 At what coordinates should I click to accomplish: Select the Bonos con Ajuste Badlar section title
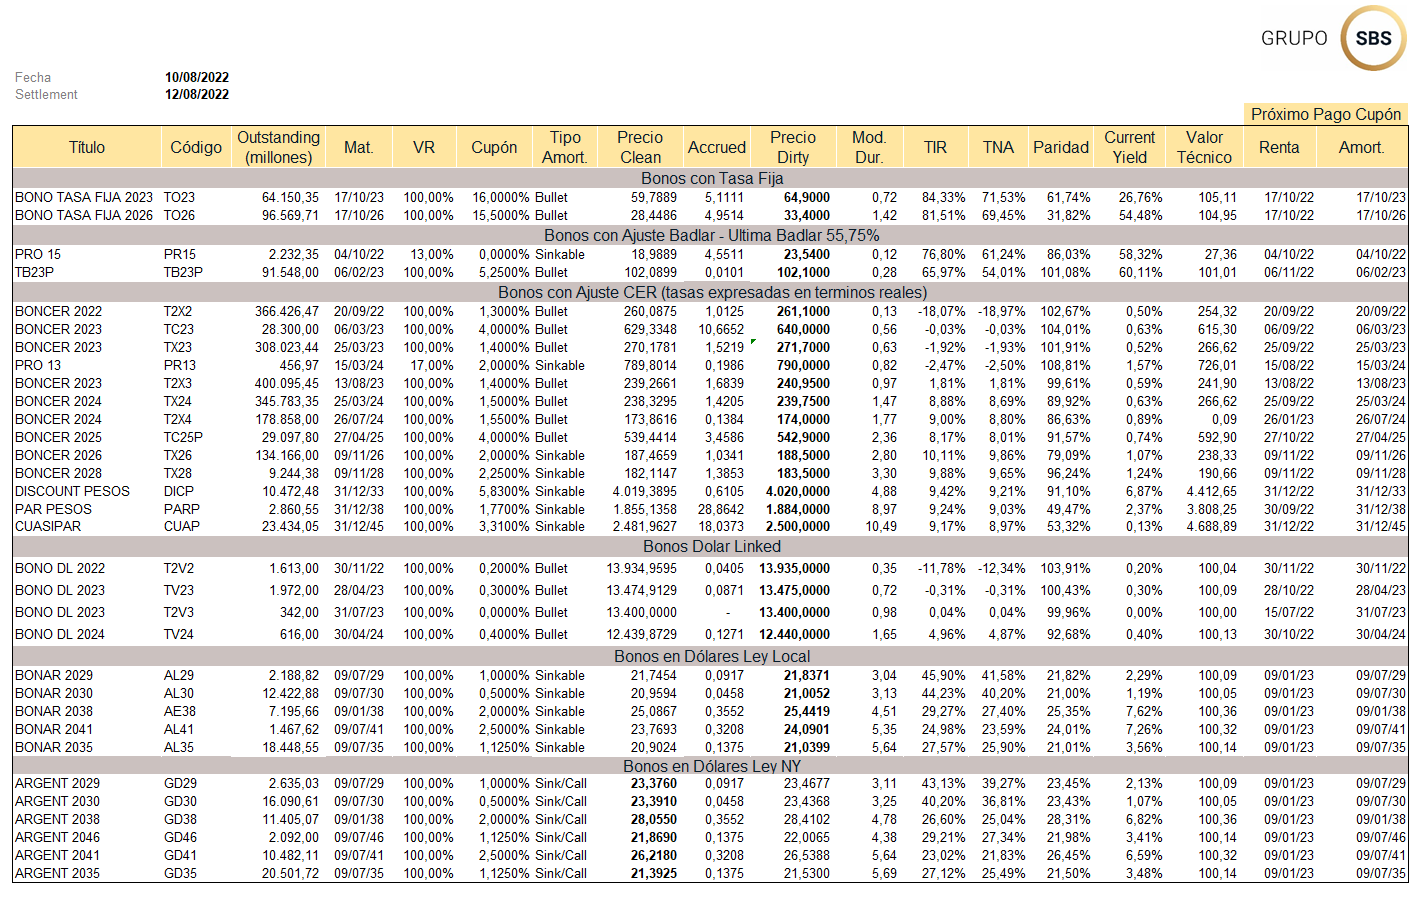[712, 235]
